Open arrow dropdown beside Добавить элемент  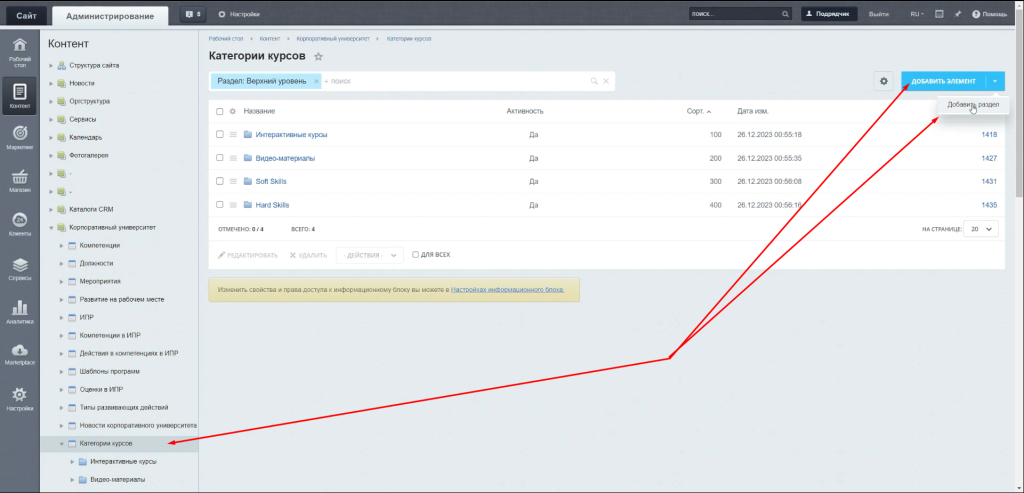[x=994, y=81]
